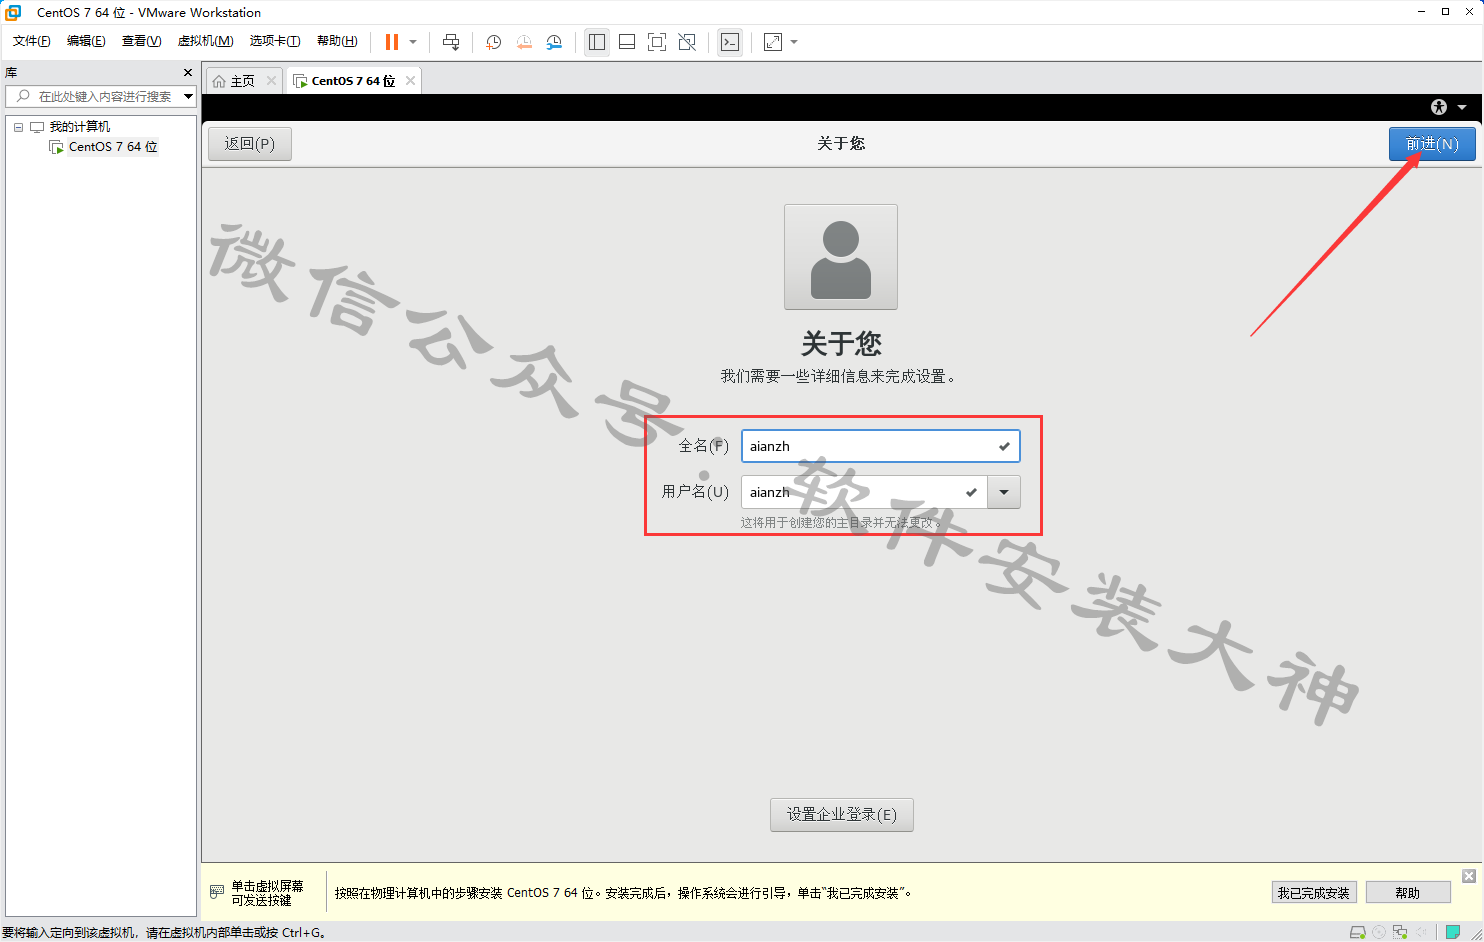Image resolution: width=1484 pixels, height=942 pixels.
Task: Click the 返回(P) button
Action: coord(250,144)
